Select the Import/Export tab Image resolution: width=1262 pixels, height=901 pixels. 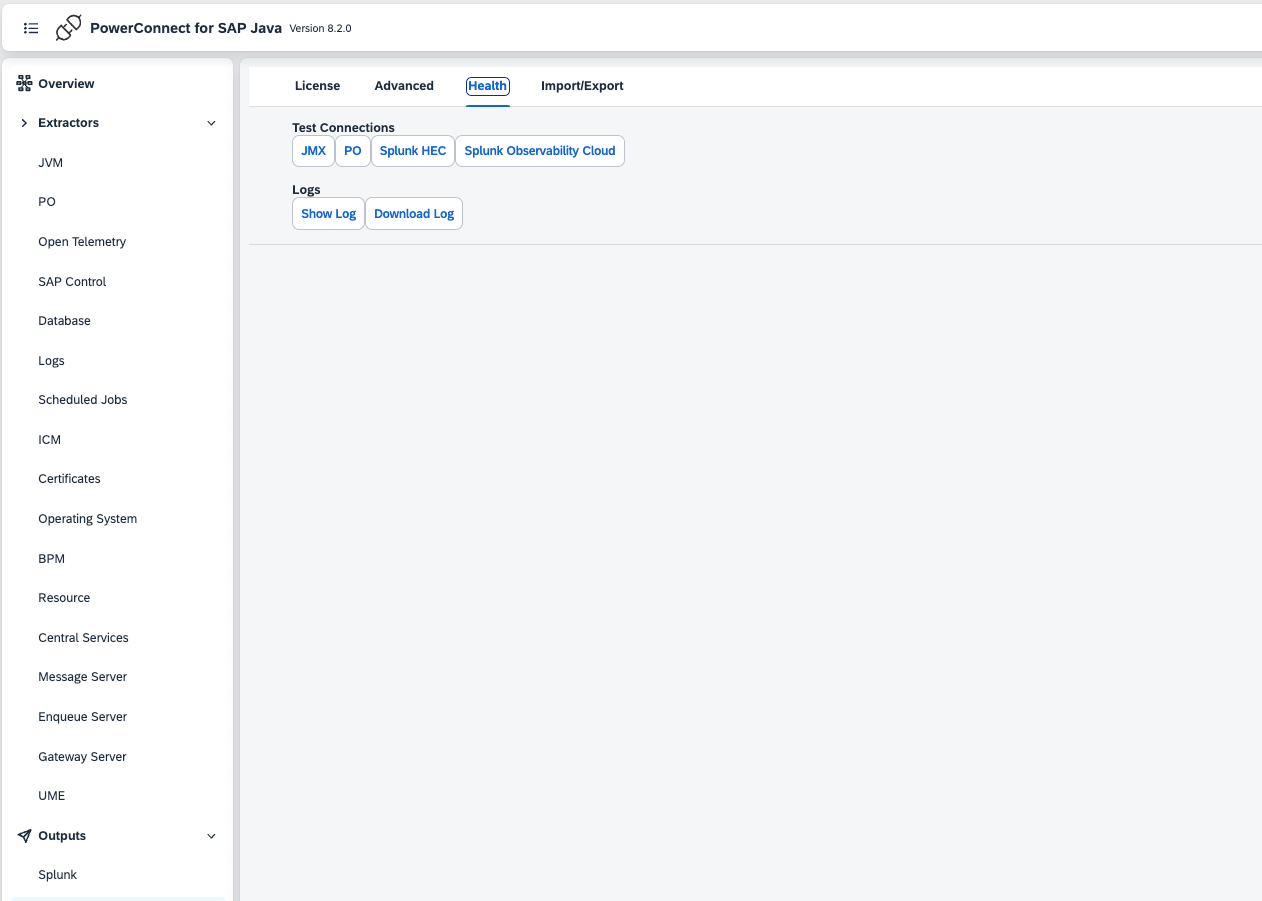(582, 86)
